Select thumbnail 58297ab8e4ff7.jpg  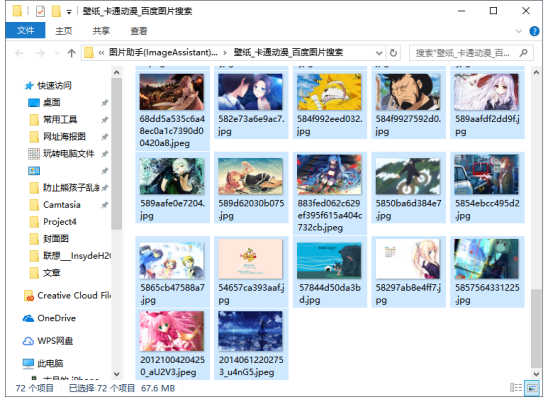pyautogui.click(x=408, y=259)
